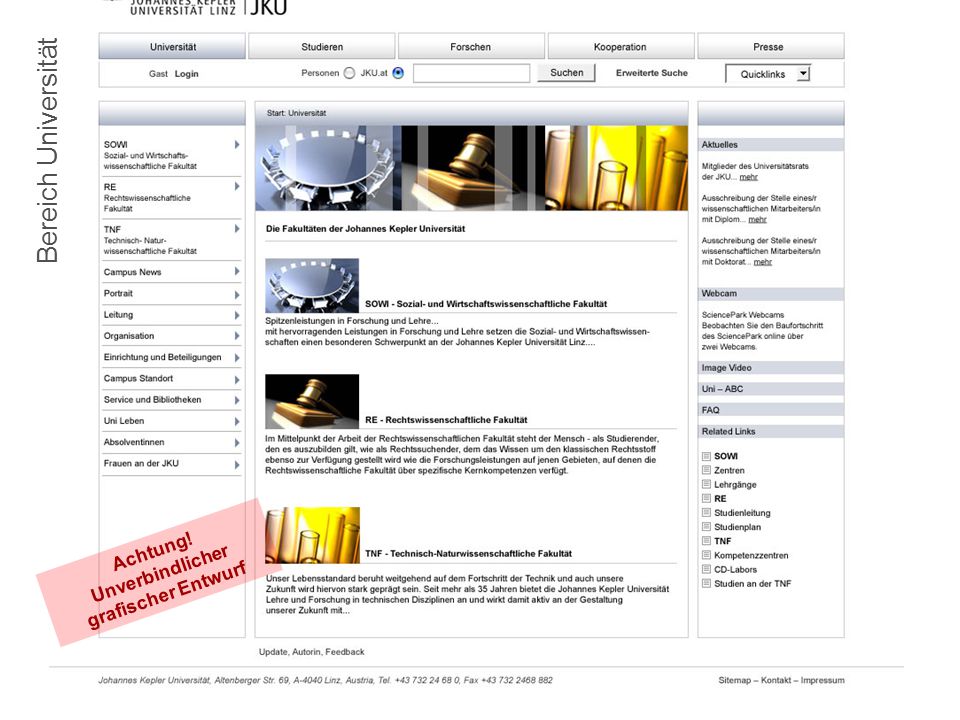Expand the Organisation menu arrow

(x=236, y=336)
